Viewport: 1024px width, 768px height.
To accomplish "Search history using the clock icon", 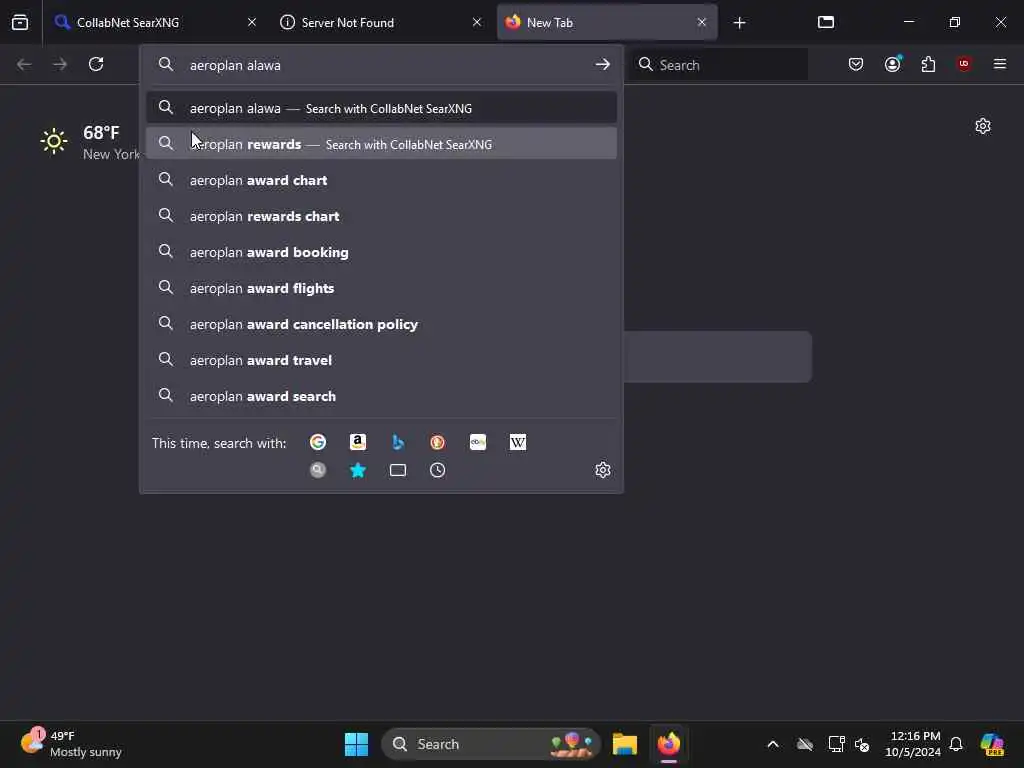I will (x=438, y=470).
